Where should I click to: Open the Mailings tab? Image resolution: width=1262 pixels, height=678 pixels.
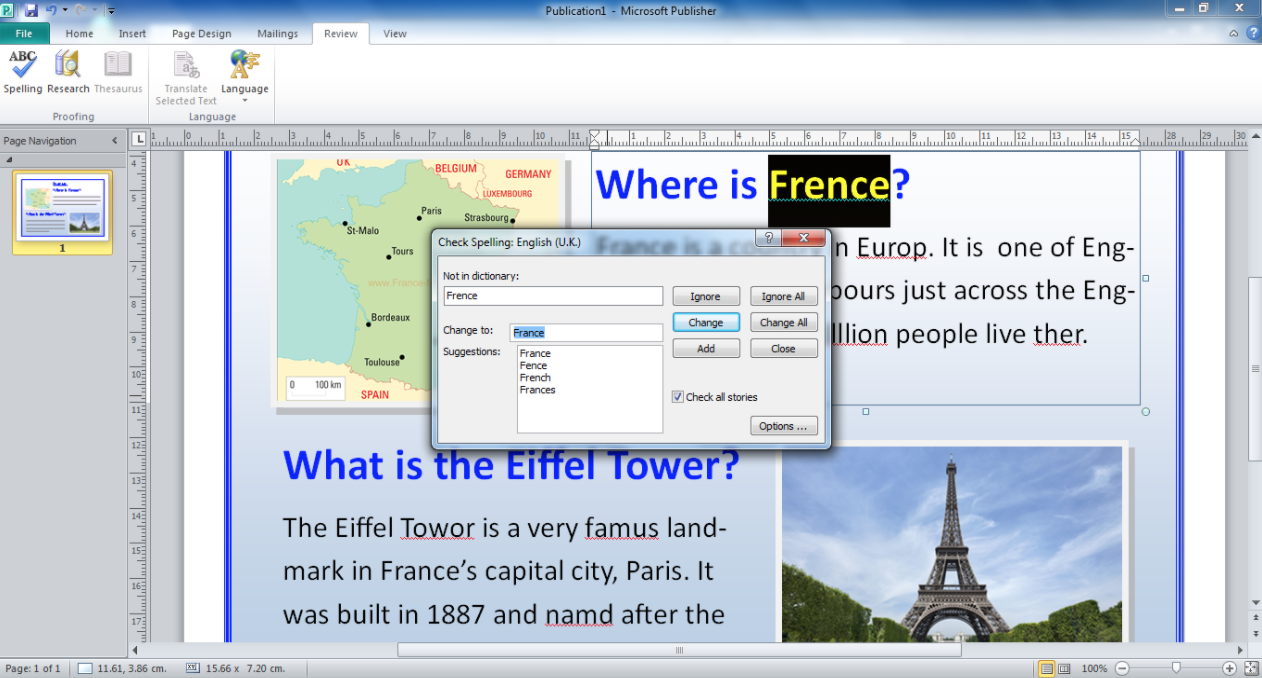[x=277, y=33]
